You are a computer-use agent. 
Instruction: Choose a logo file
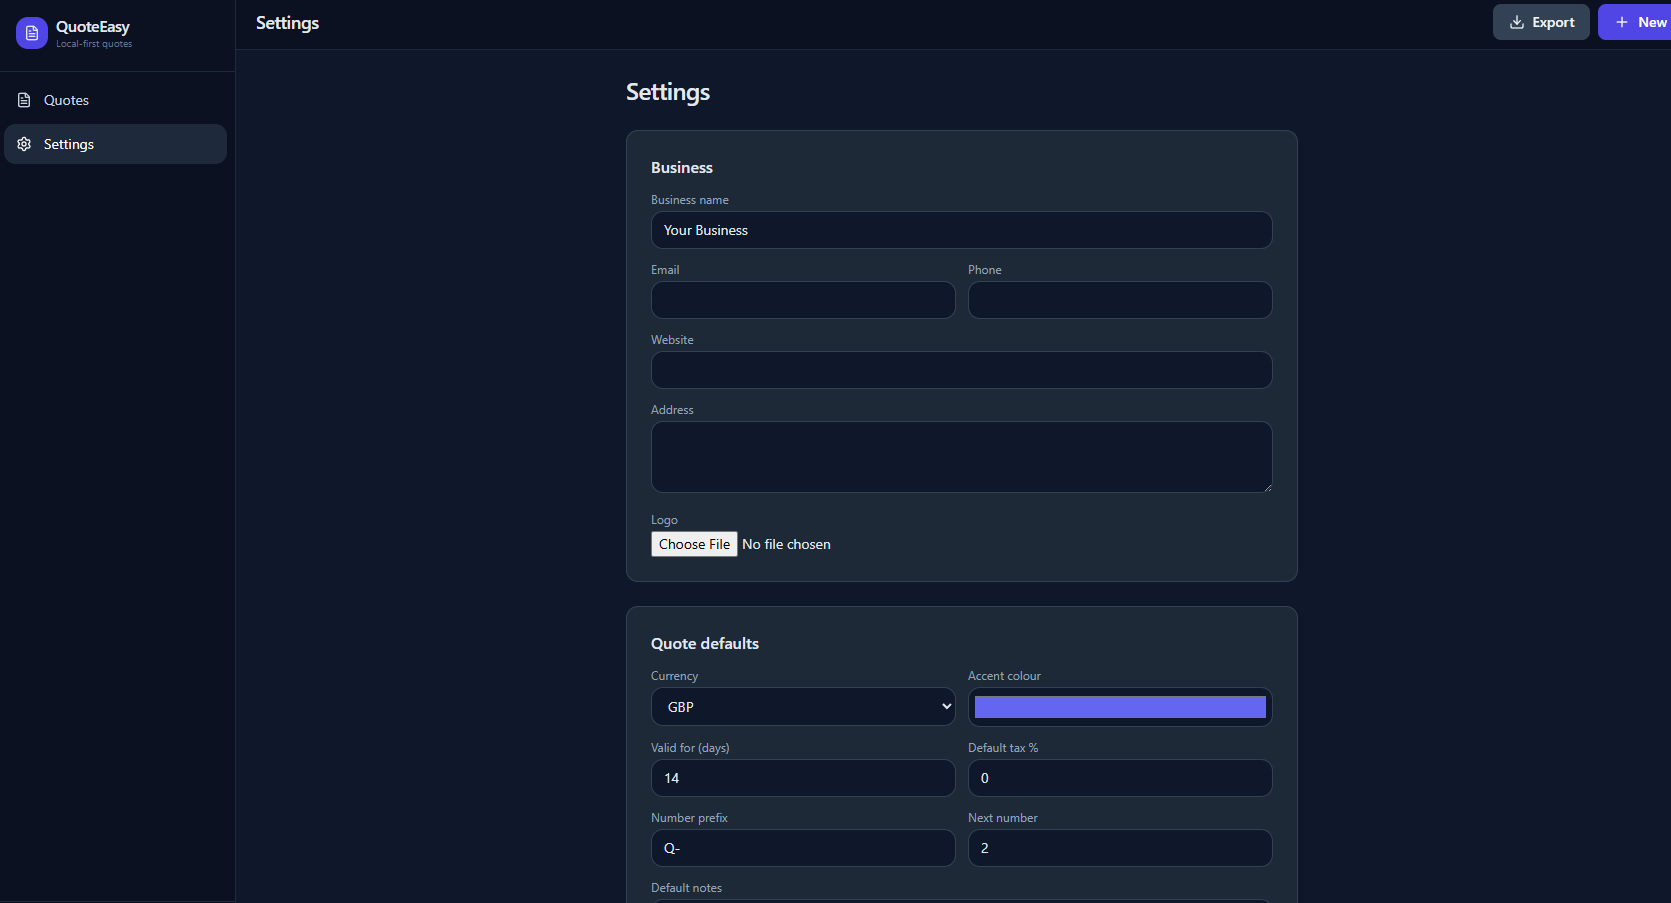(694, 544)
